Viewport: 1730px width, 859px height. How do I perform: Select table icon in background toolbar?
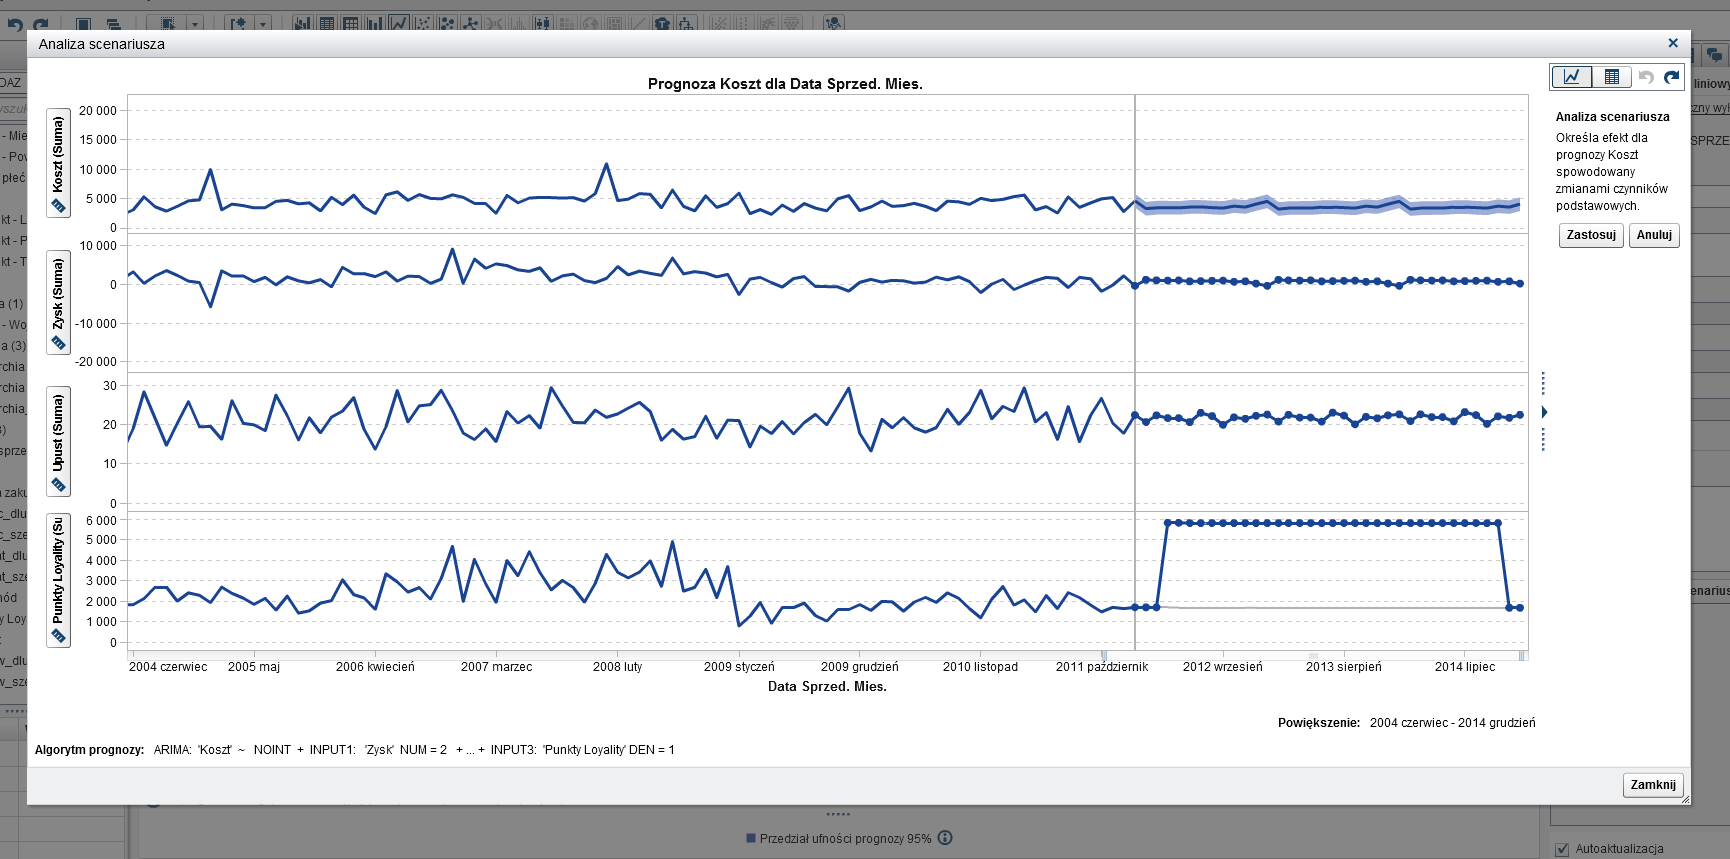click(x=327, y=23)
